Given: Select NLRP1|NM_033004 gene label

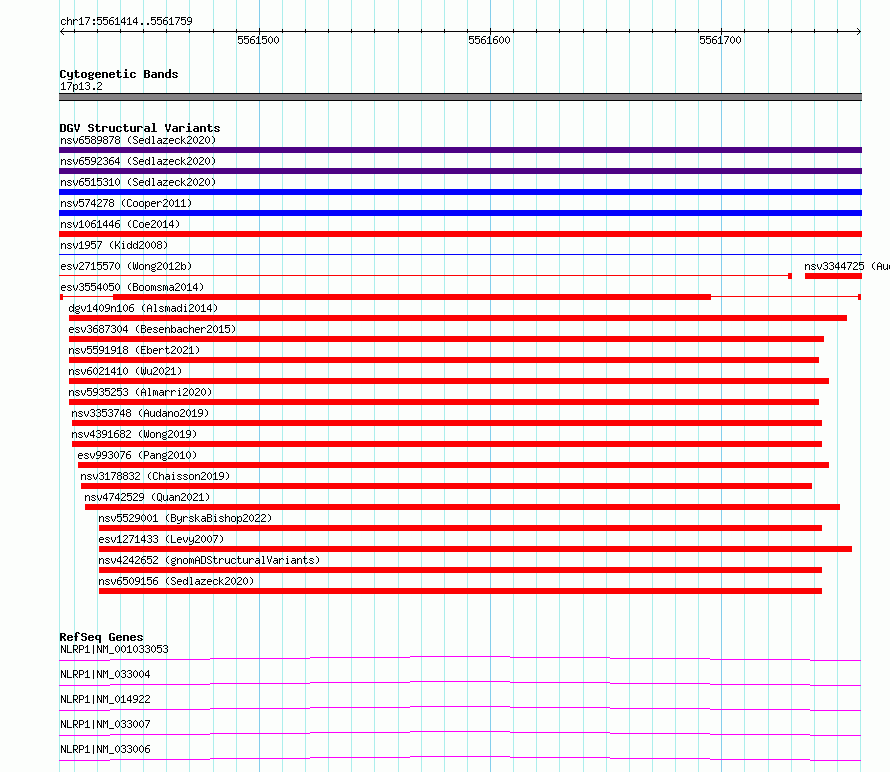Looking at the screenshot, I should click(x=105, y=674).
